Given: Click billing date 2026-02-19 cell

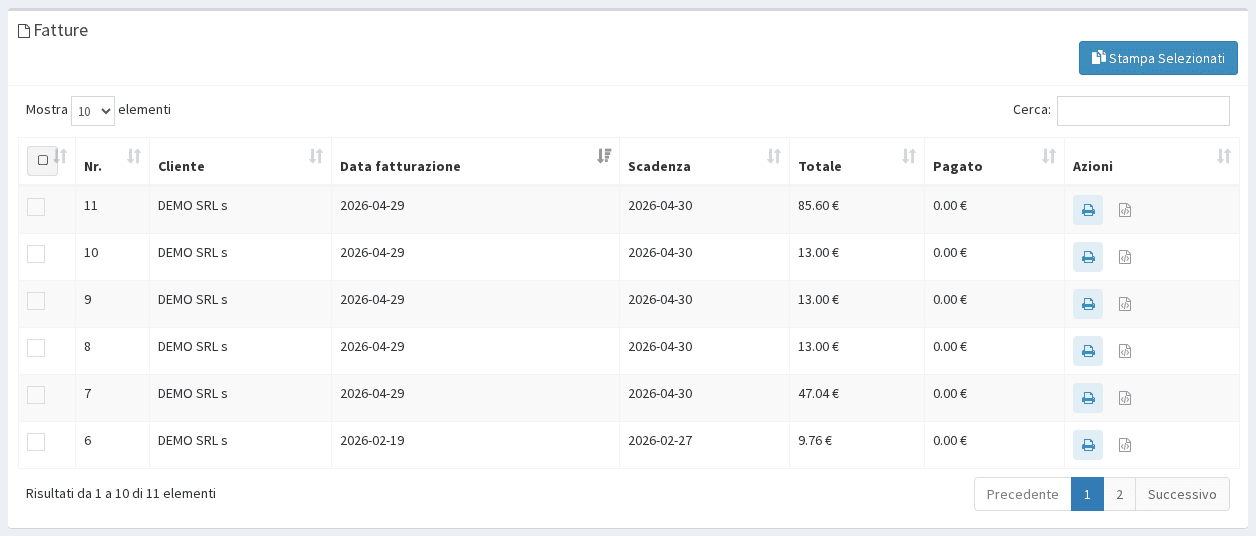Looking at the screenshot, I should pos(475,445).
